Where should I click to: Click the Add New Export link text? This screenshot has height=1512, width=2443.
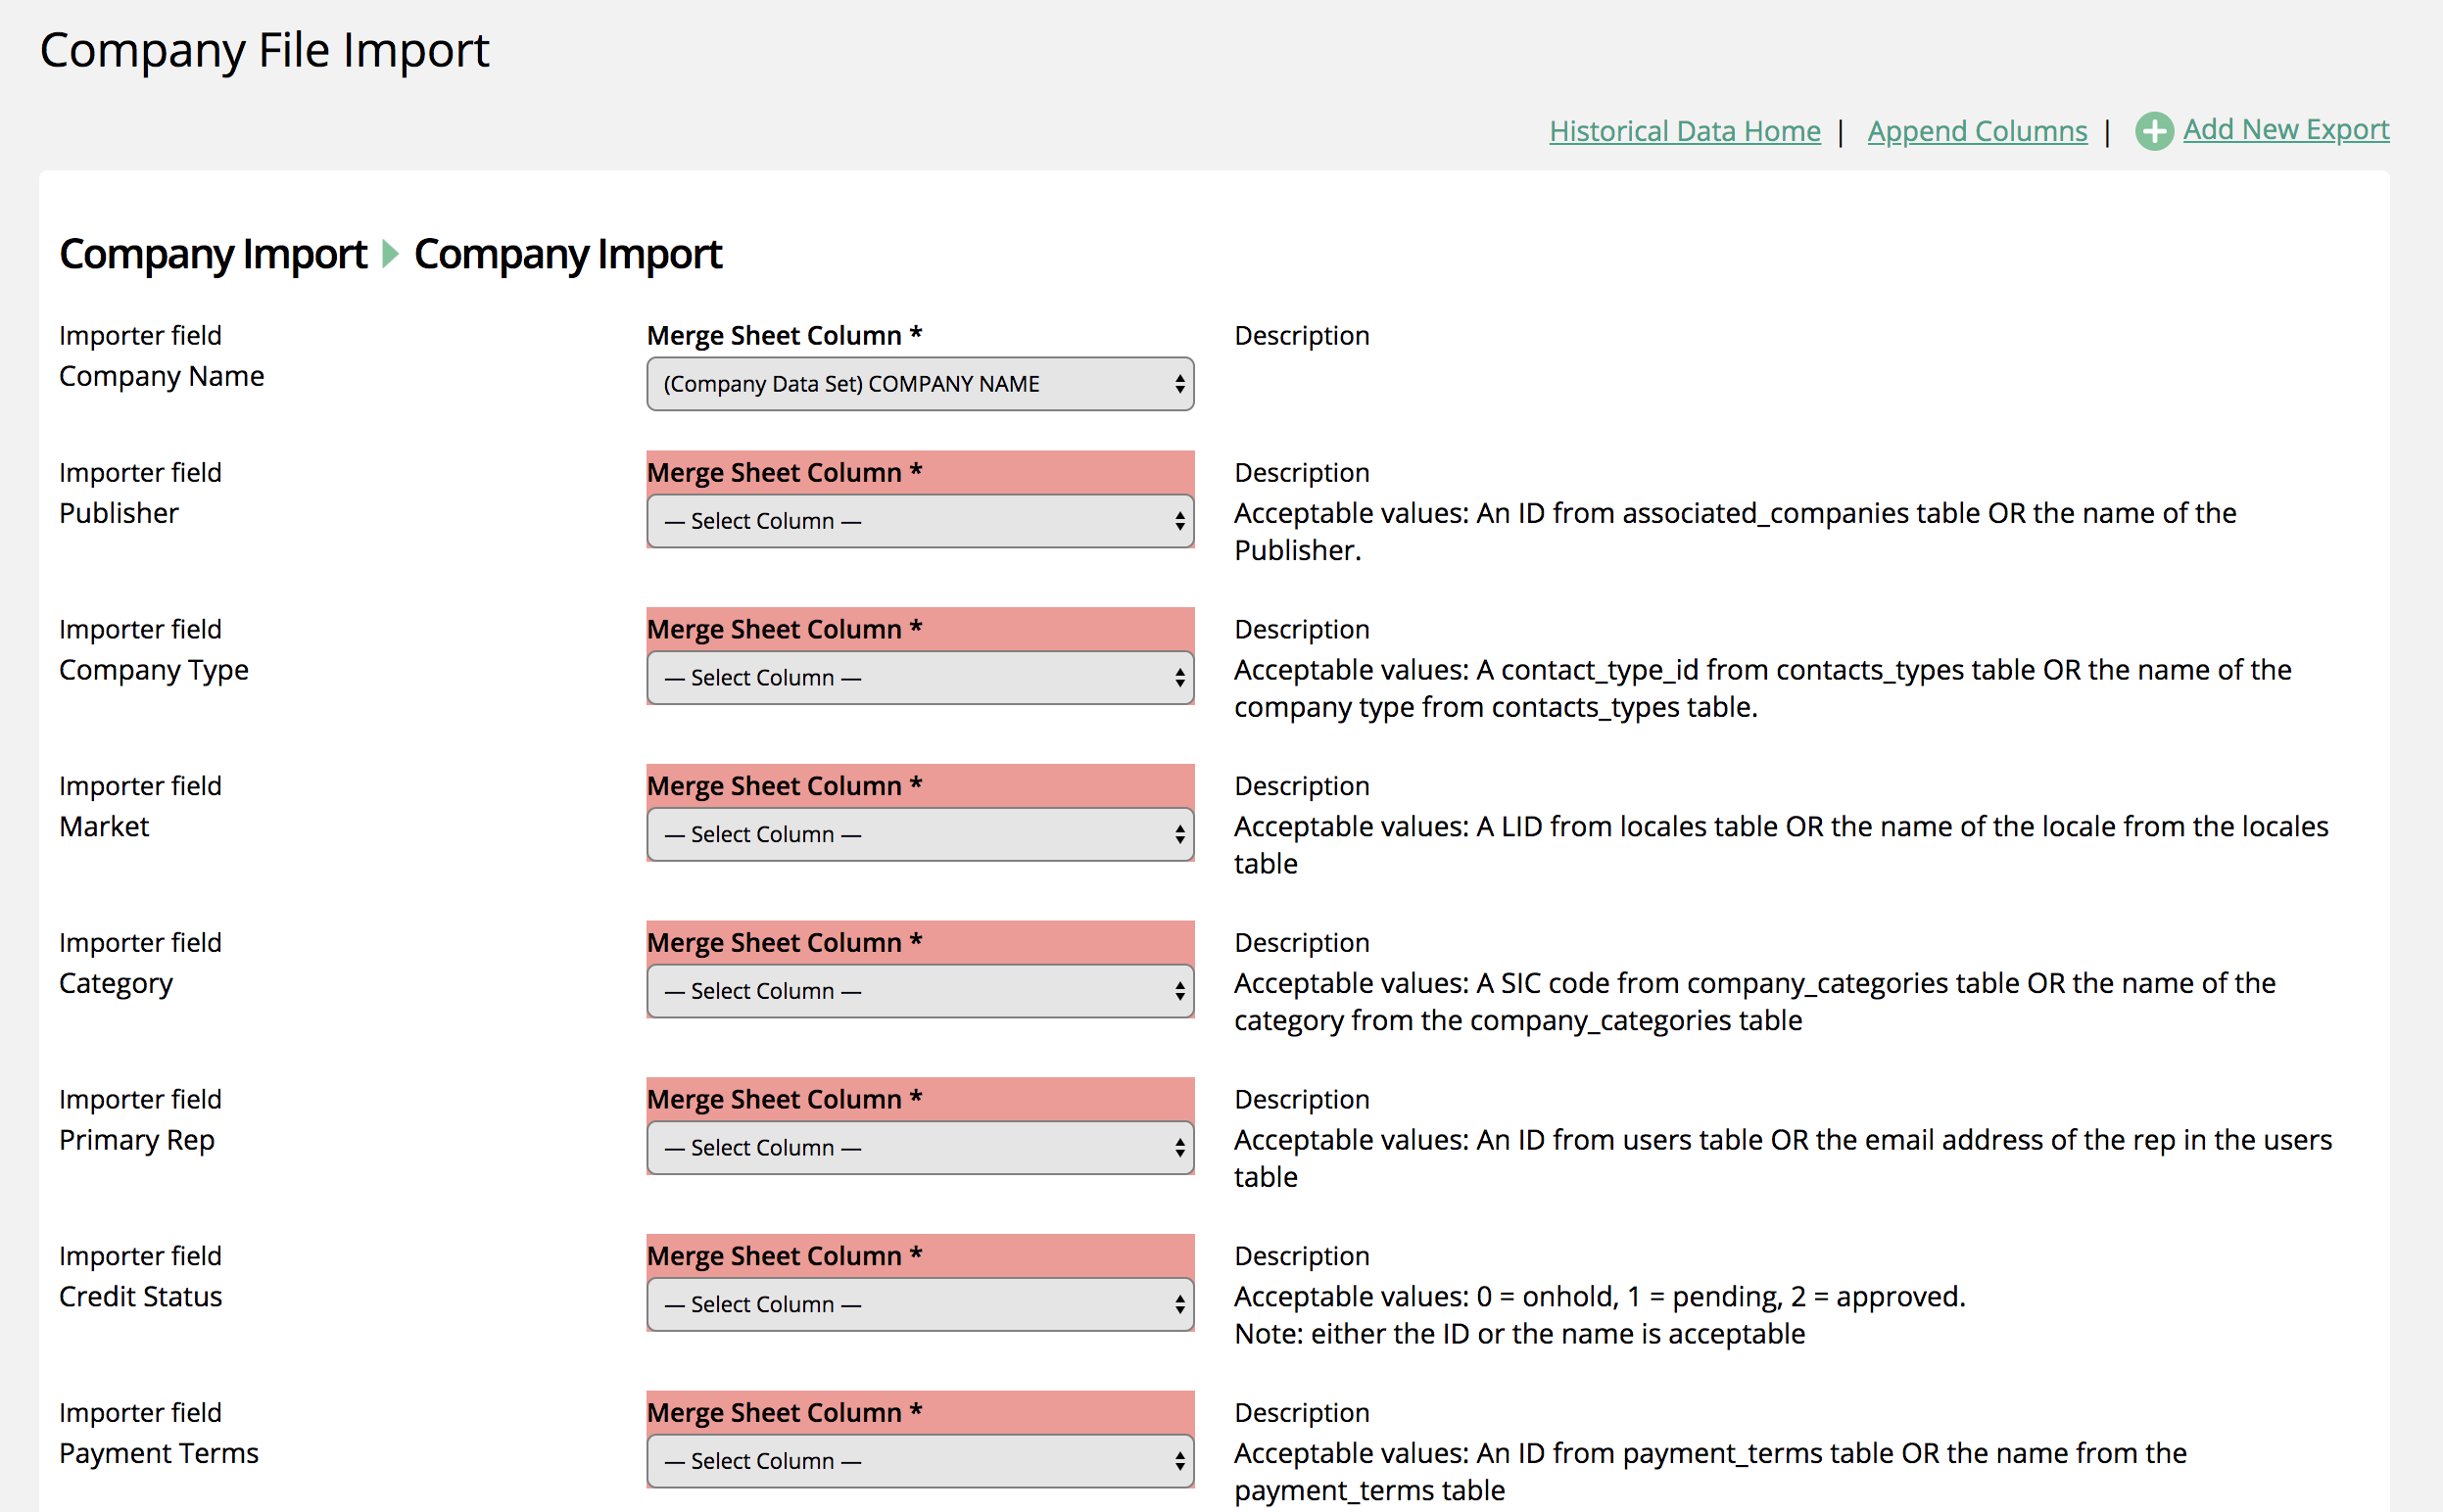2285,129
